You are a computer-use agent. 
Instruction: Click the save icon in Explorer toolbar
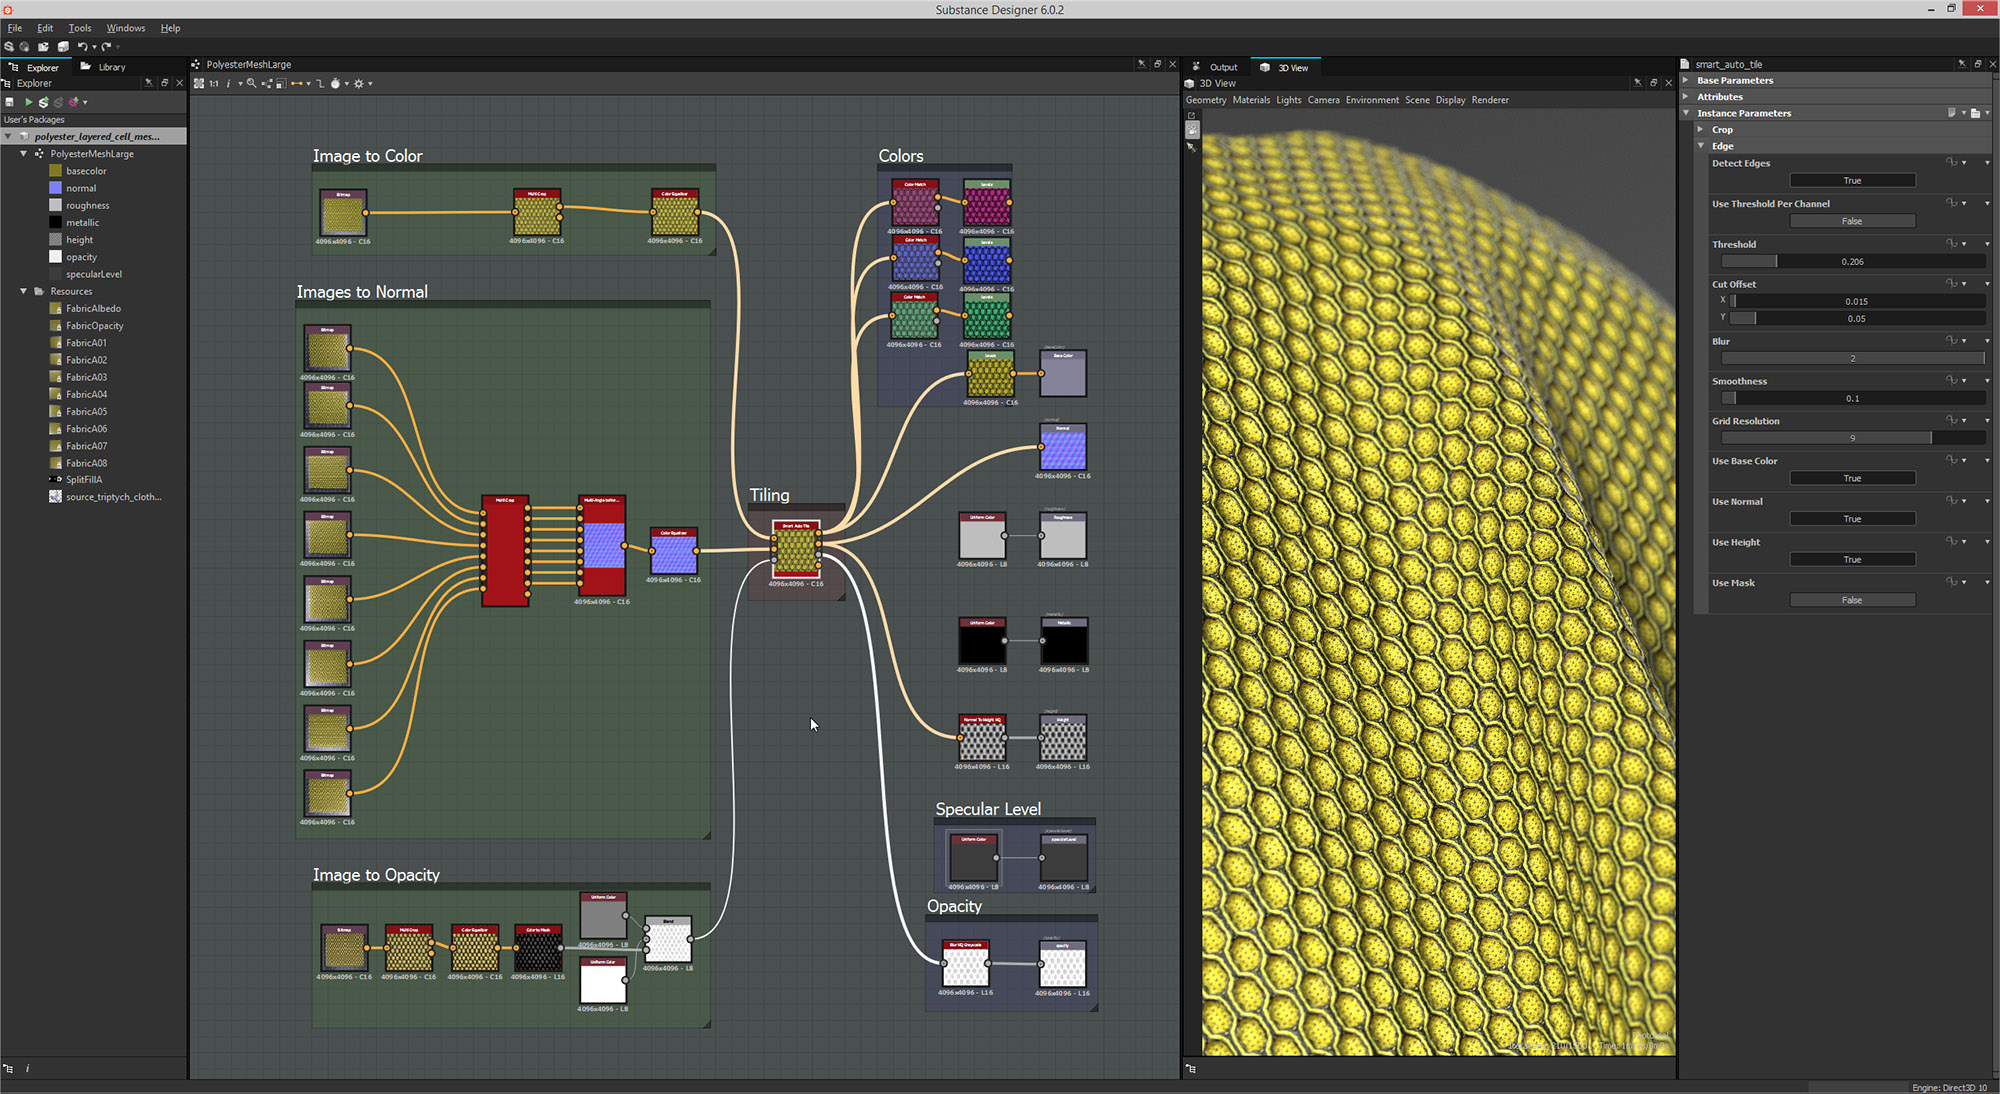pyautogui.click(x=10, y=101)
